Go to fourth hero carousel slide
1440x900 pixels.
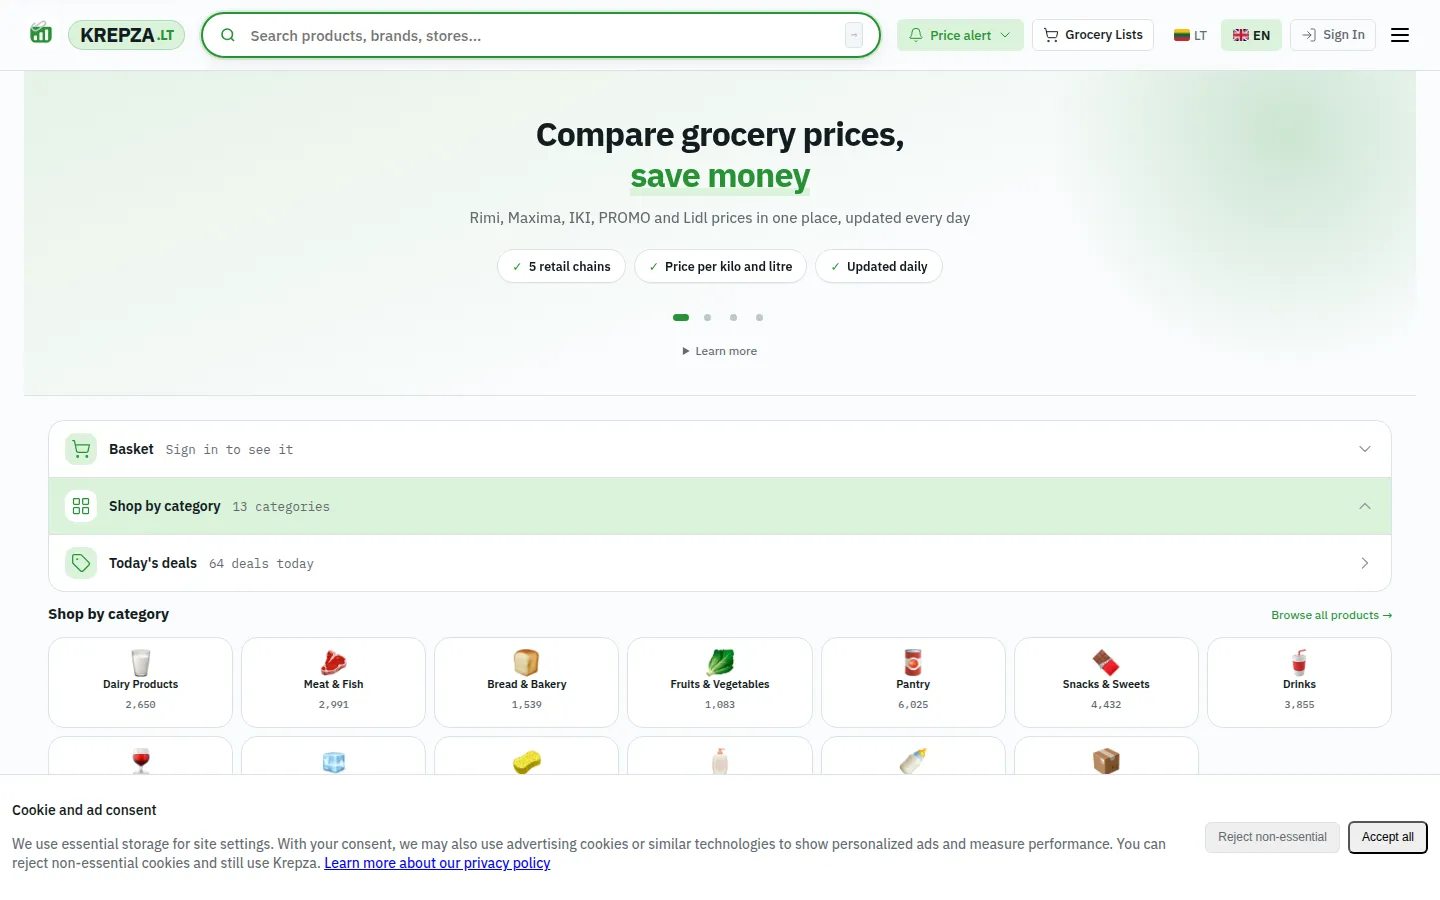point(759,317)
